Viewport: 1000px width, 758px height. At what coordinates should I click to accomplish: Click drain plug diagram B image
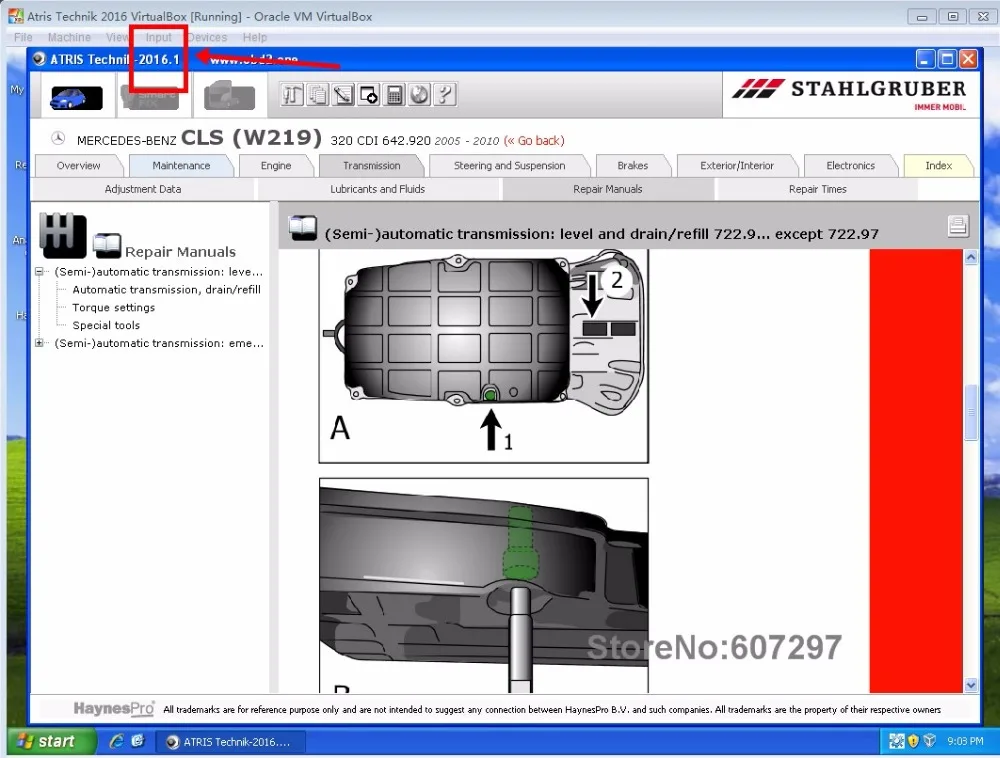483,585
